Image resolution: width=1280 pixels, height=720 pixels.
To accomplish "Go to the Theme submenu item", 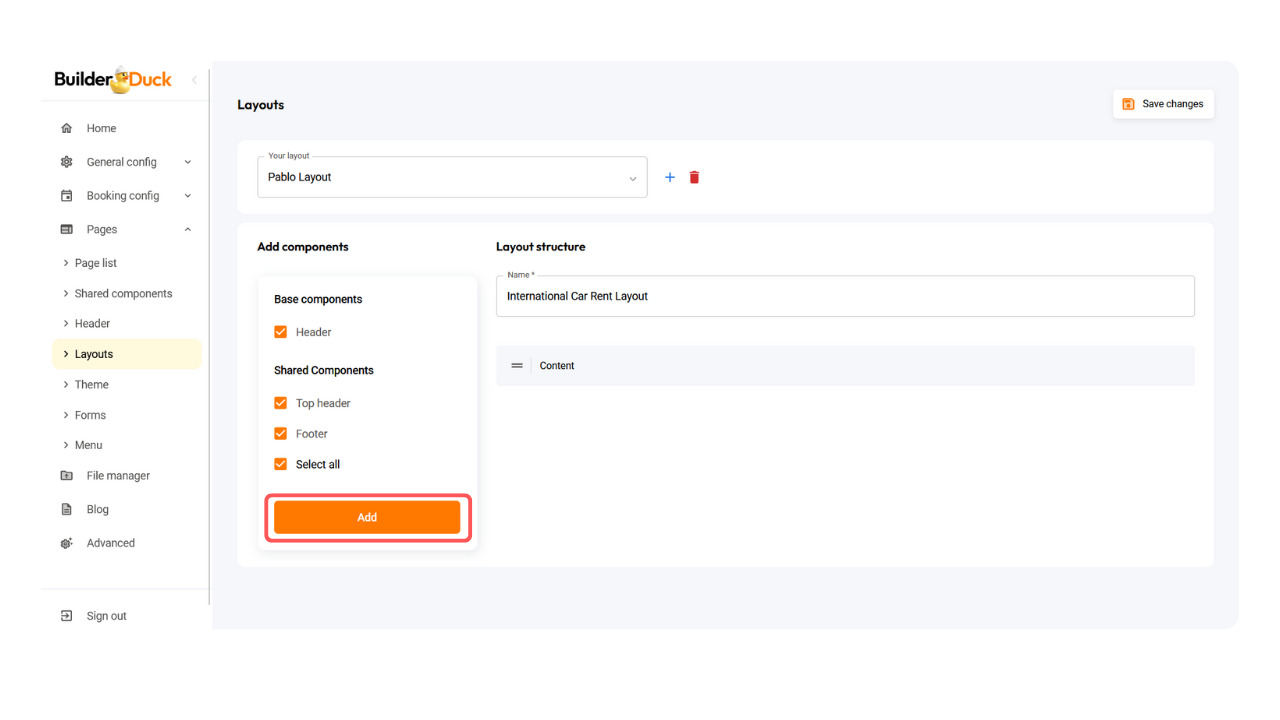I will [92, 385].
